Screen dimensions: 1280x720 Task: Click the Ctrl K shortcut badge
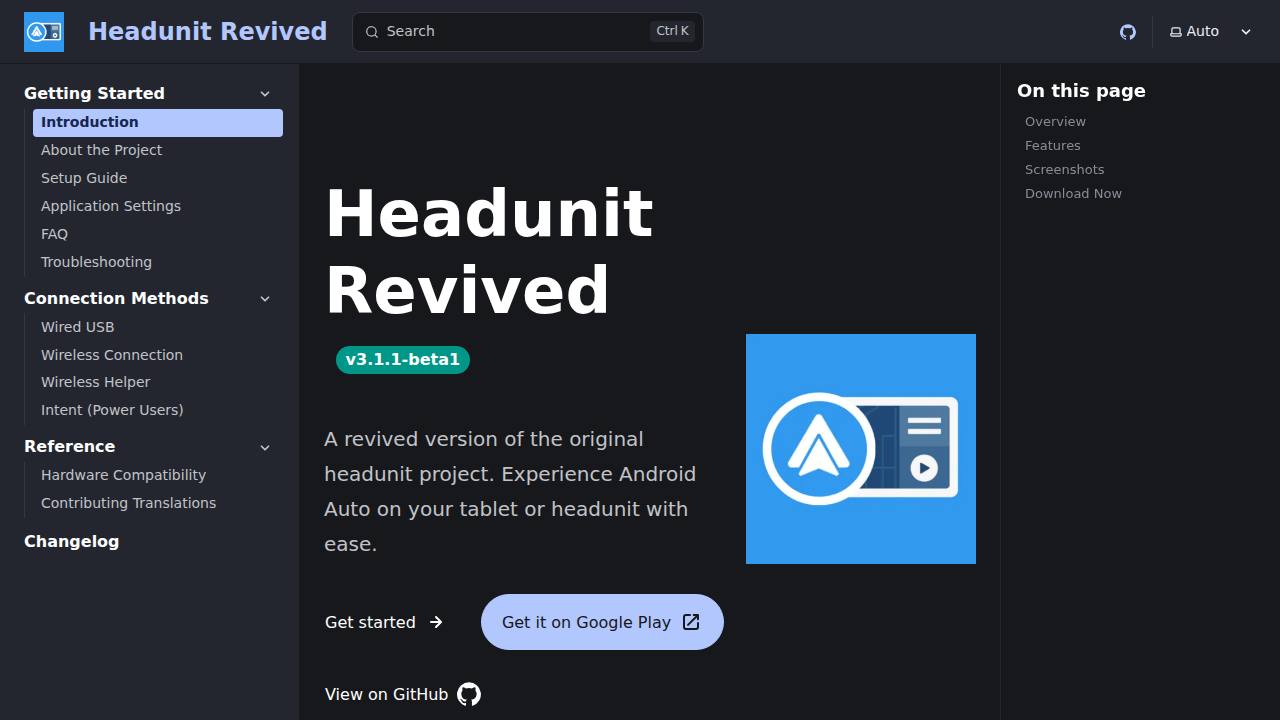tap(672, 31)
